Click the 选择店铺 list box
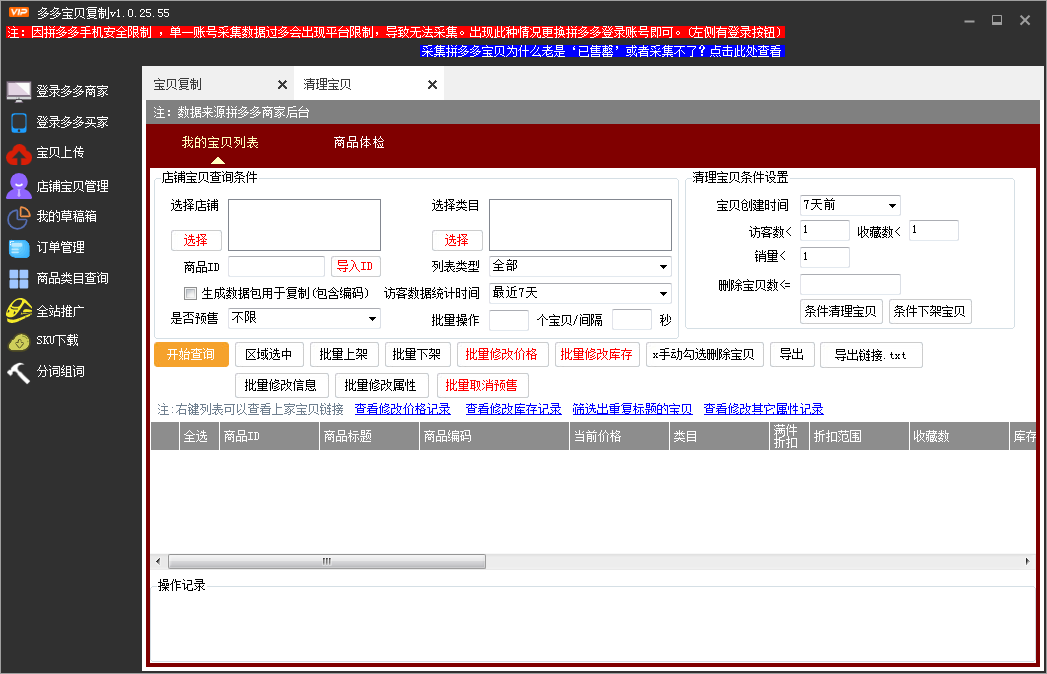Viewport: 1047px width, 674px height. pyautogui.click(x=304, y=225)
